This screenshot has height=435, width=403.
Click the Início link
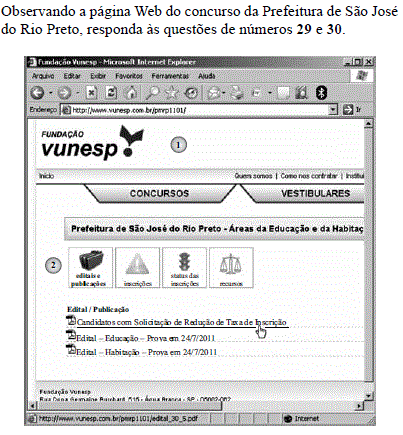(47, 176)
